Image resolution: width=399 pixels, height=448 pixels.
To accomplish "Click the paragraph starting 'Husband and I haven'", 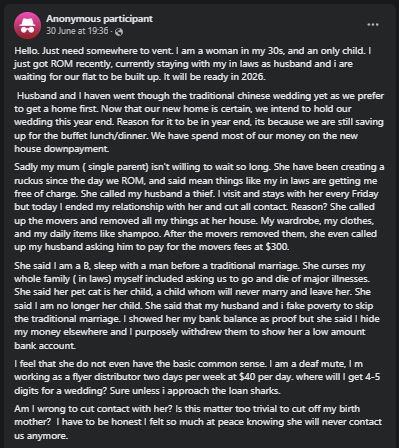I will pyautogui.click(x=199, y=122).
